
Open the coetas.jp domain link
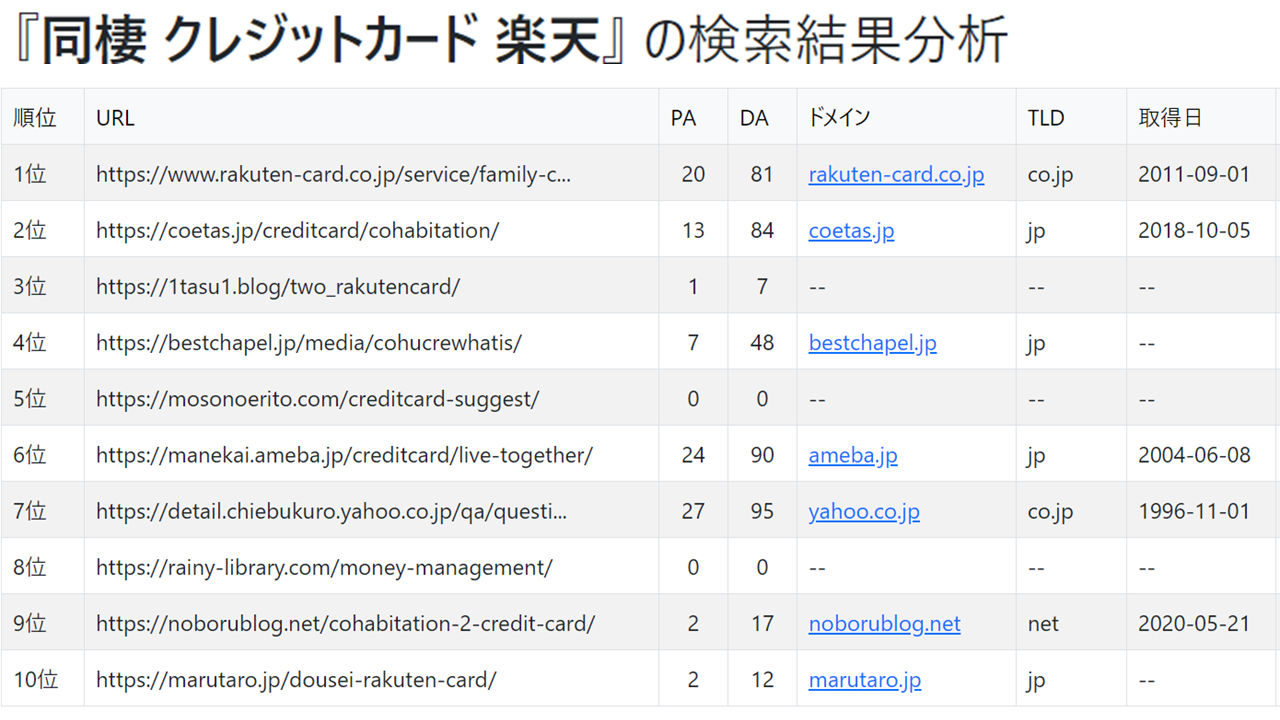pyautogui.click(x=851, y=231)
